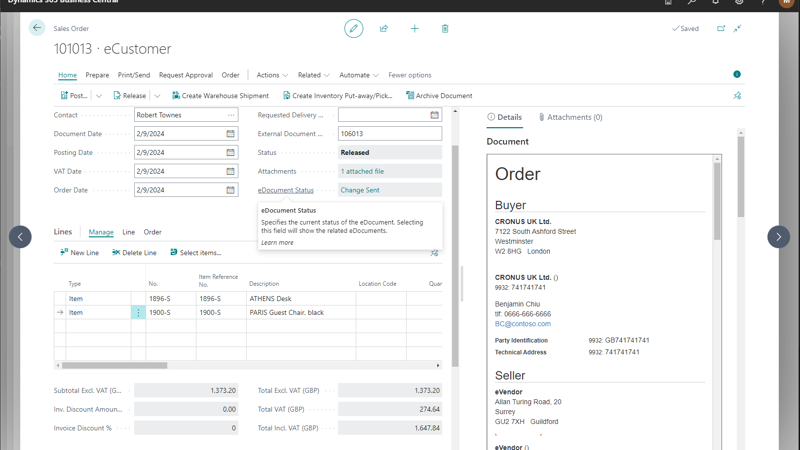Open Document Date calendar picker
The width and height of the screenshot is (800, 450).
coord(230,134)
